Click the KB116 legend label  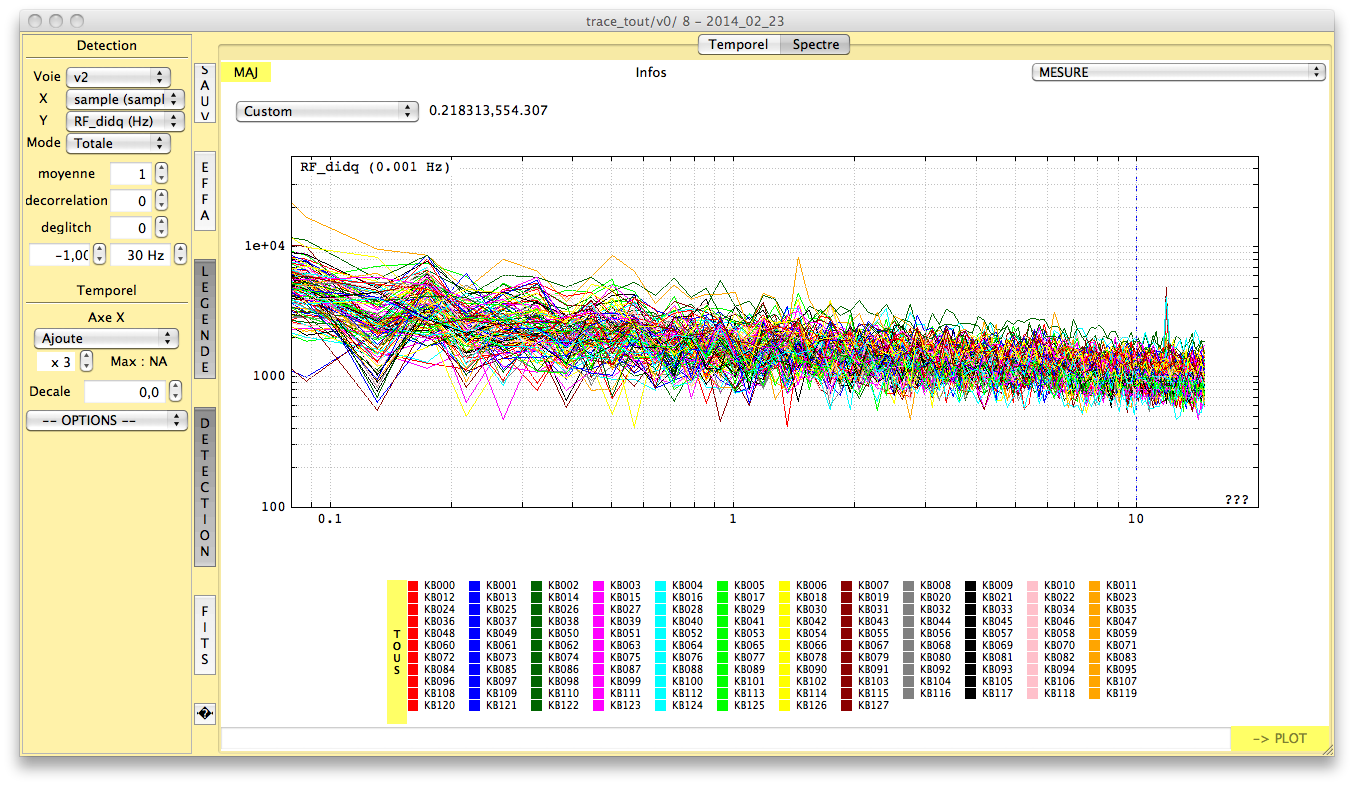click(x=935, y=693)
